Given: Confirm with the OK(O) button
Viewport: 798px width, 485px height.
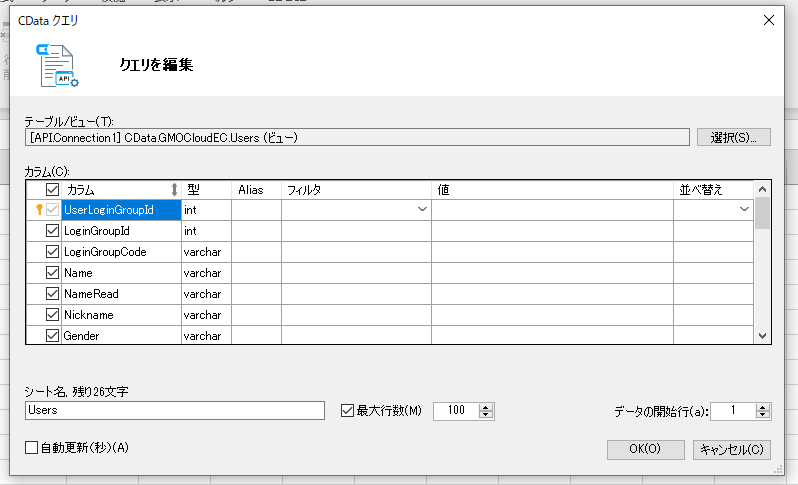Looking at the screenshot, I should tap(645, 449).
